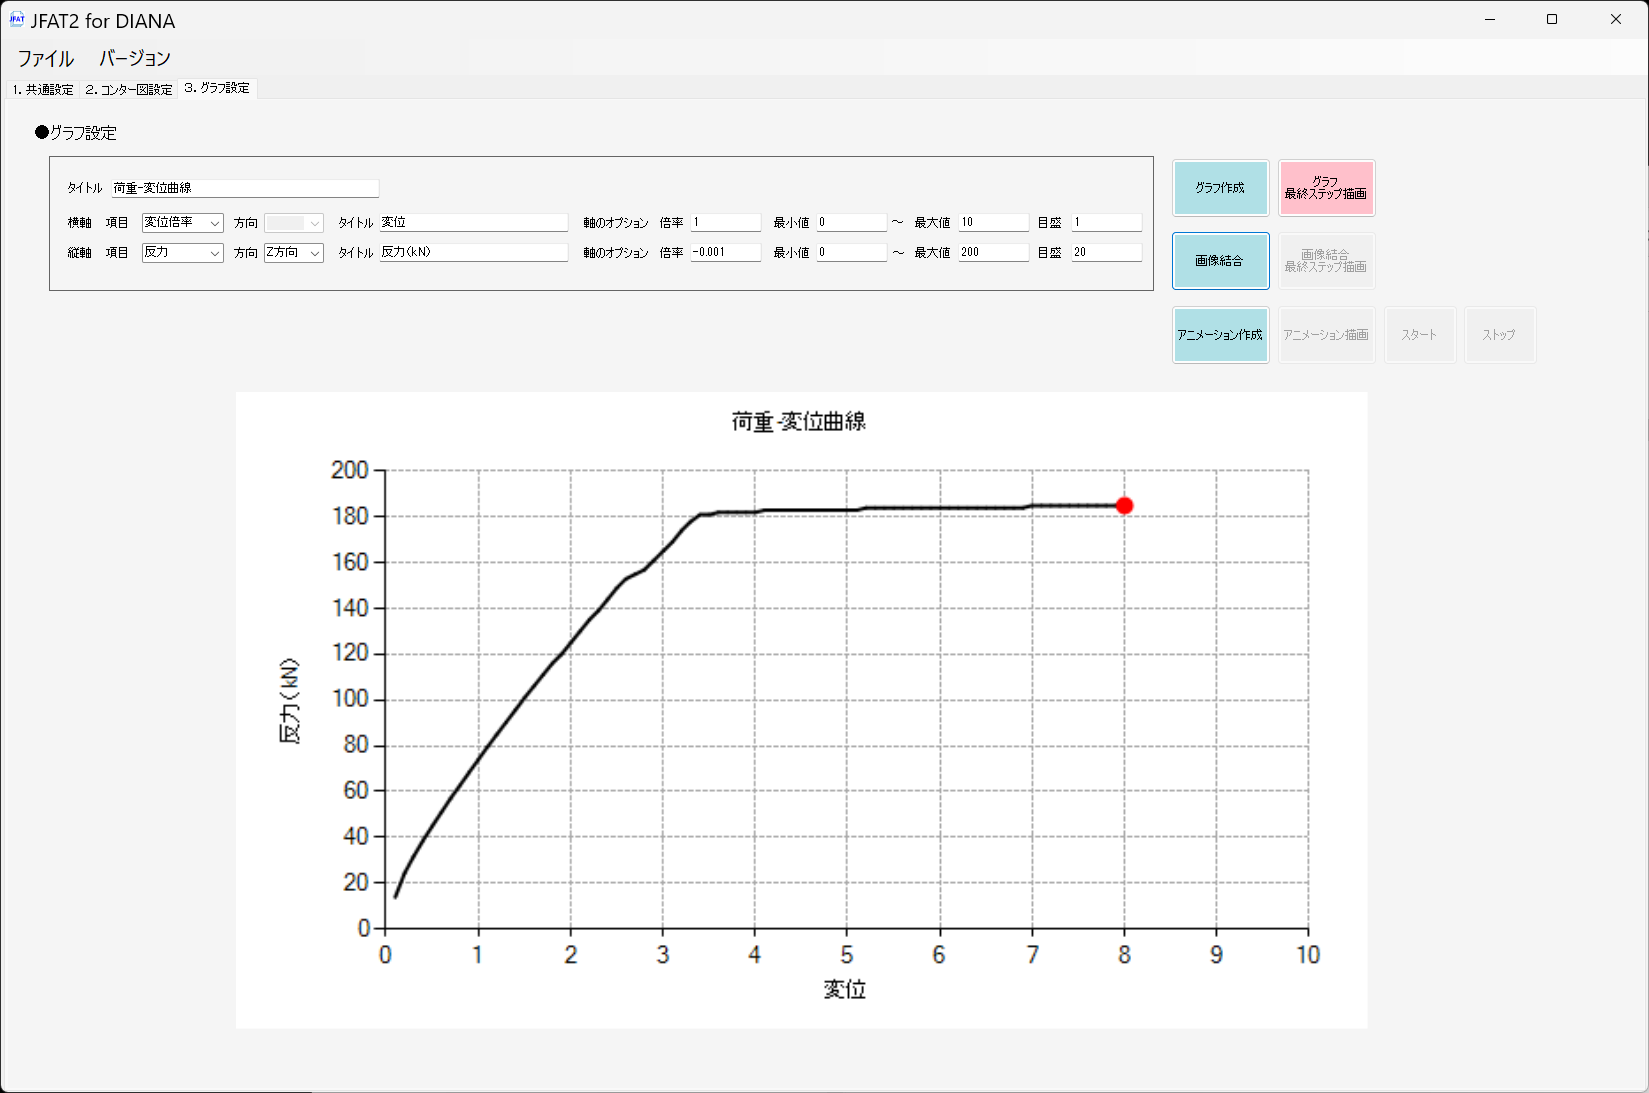Click the 縦軸 タイトル field containing 反力(kN)

473,253
